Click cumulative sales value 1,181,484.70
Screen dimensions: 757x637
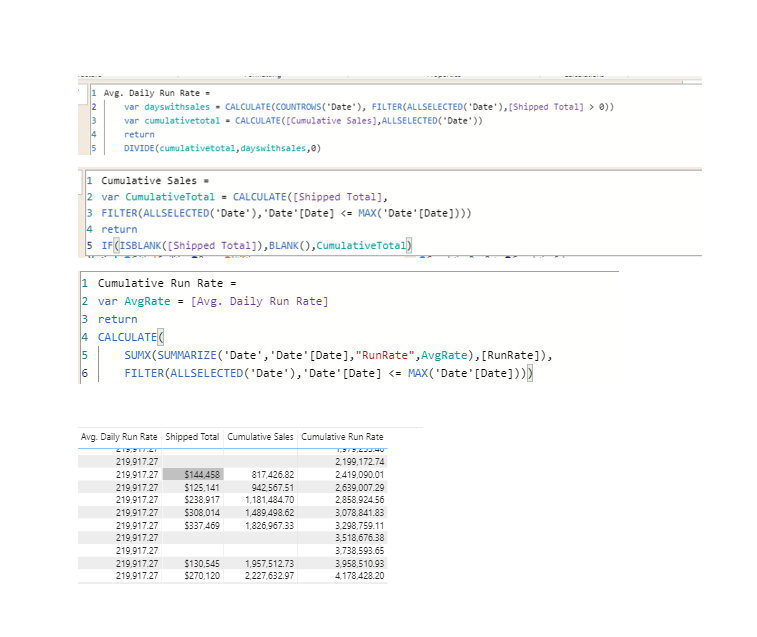coord(269,500)
